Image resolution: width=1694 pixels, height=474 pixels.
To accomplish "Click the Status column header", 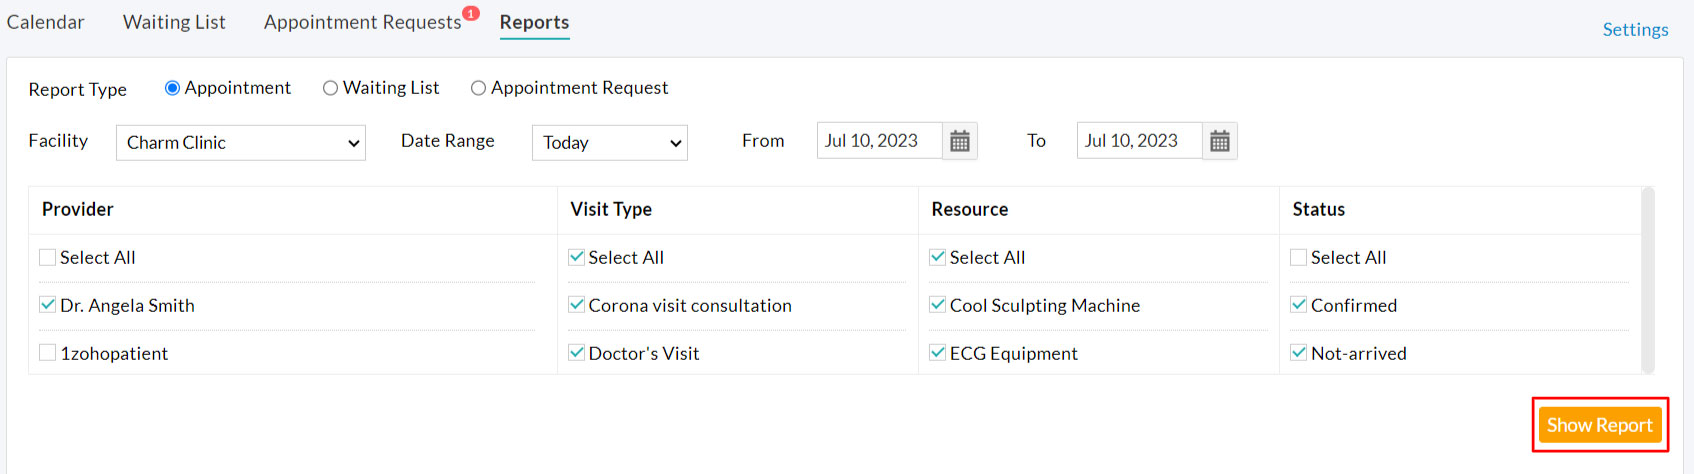I will coord(1318,209).
